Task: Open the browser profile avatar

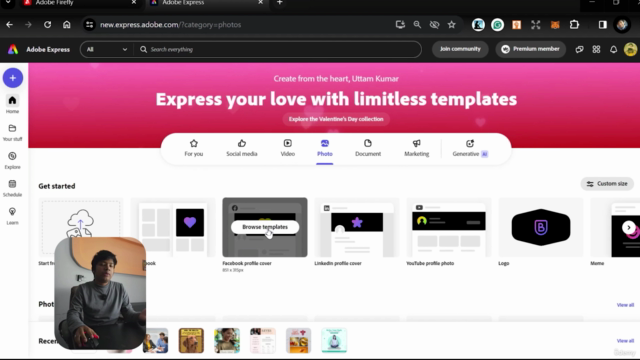Action: [x=622, y=25]
